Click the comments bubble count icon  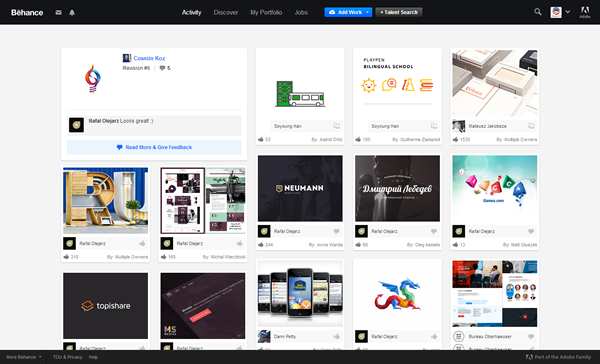pyautogui.click(x=162, y=68)
